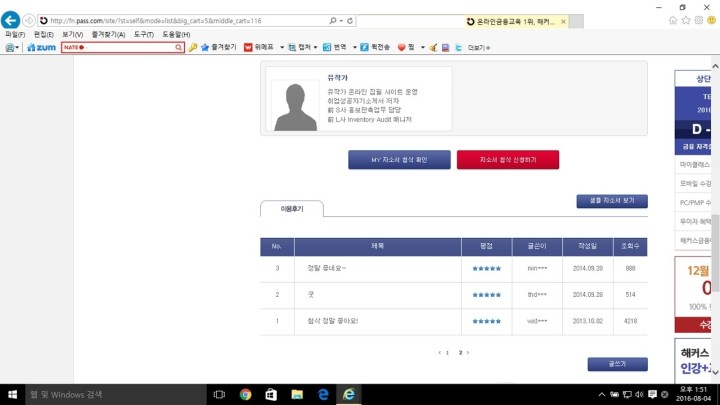Viewport: 720px width, 405px height.
Task: Open the zum toolbar user icon dropdown
Action: tap(12, 47)
